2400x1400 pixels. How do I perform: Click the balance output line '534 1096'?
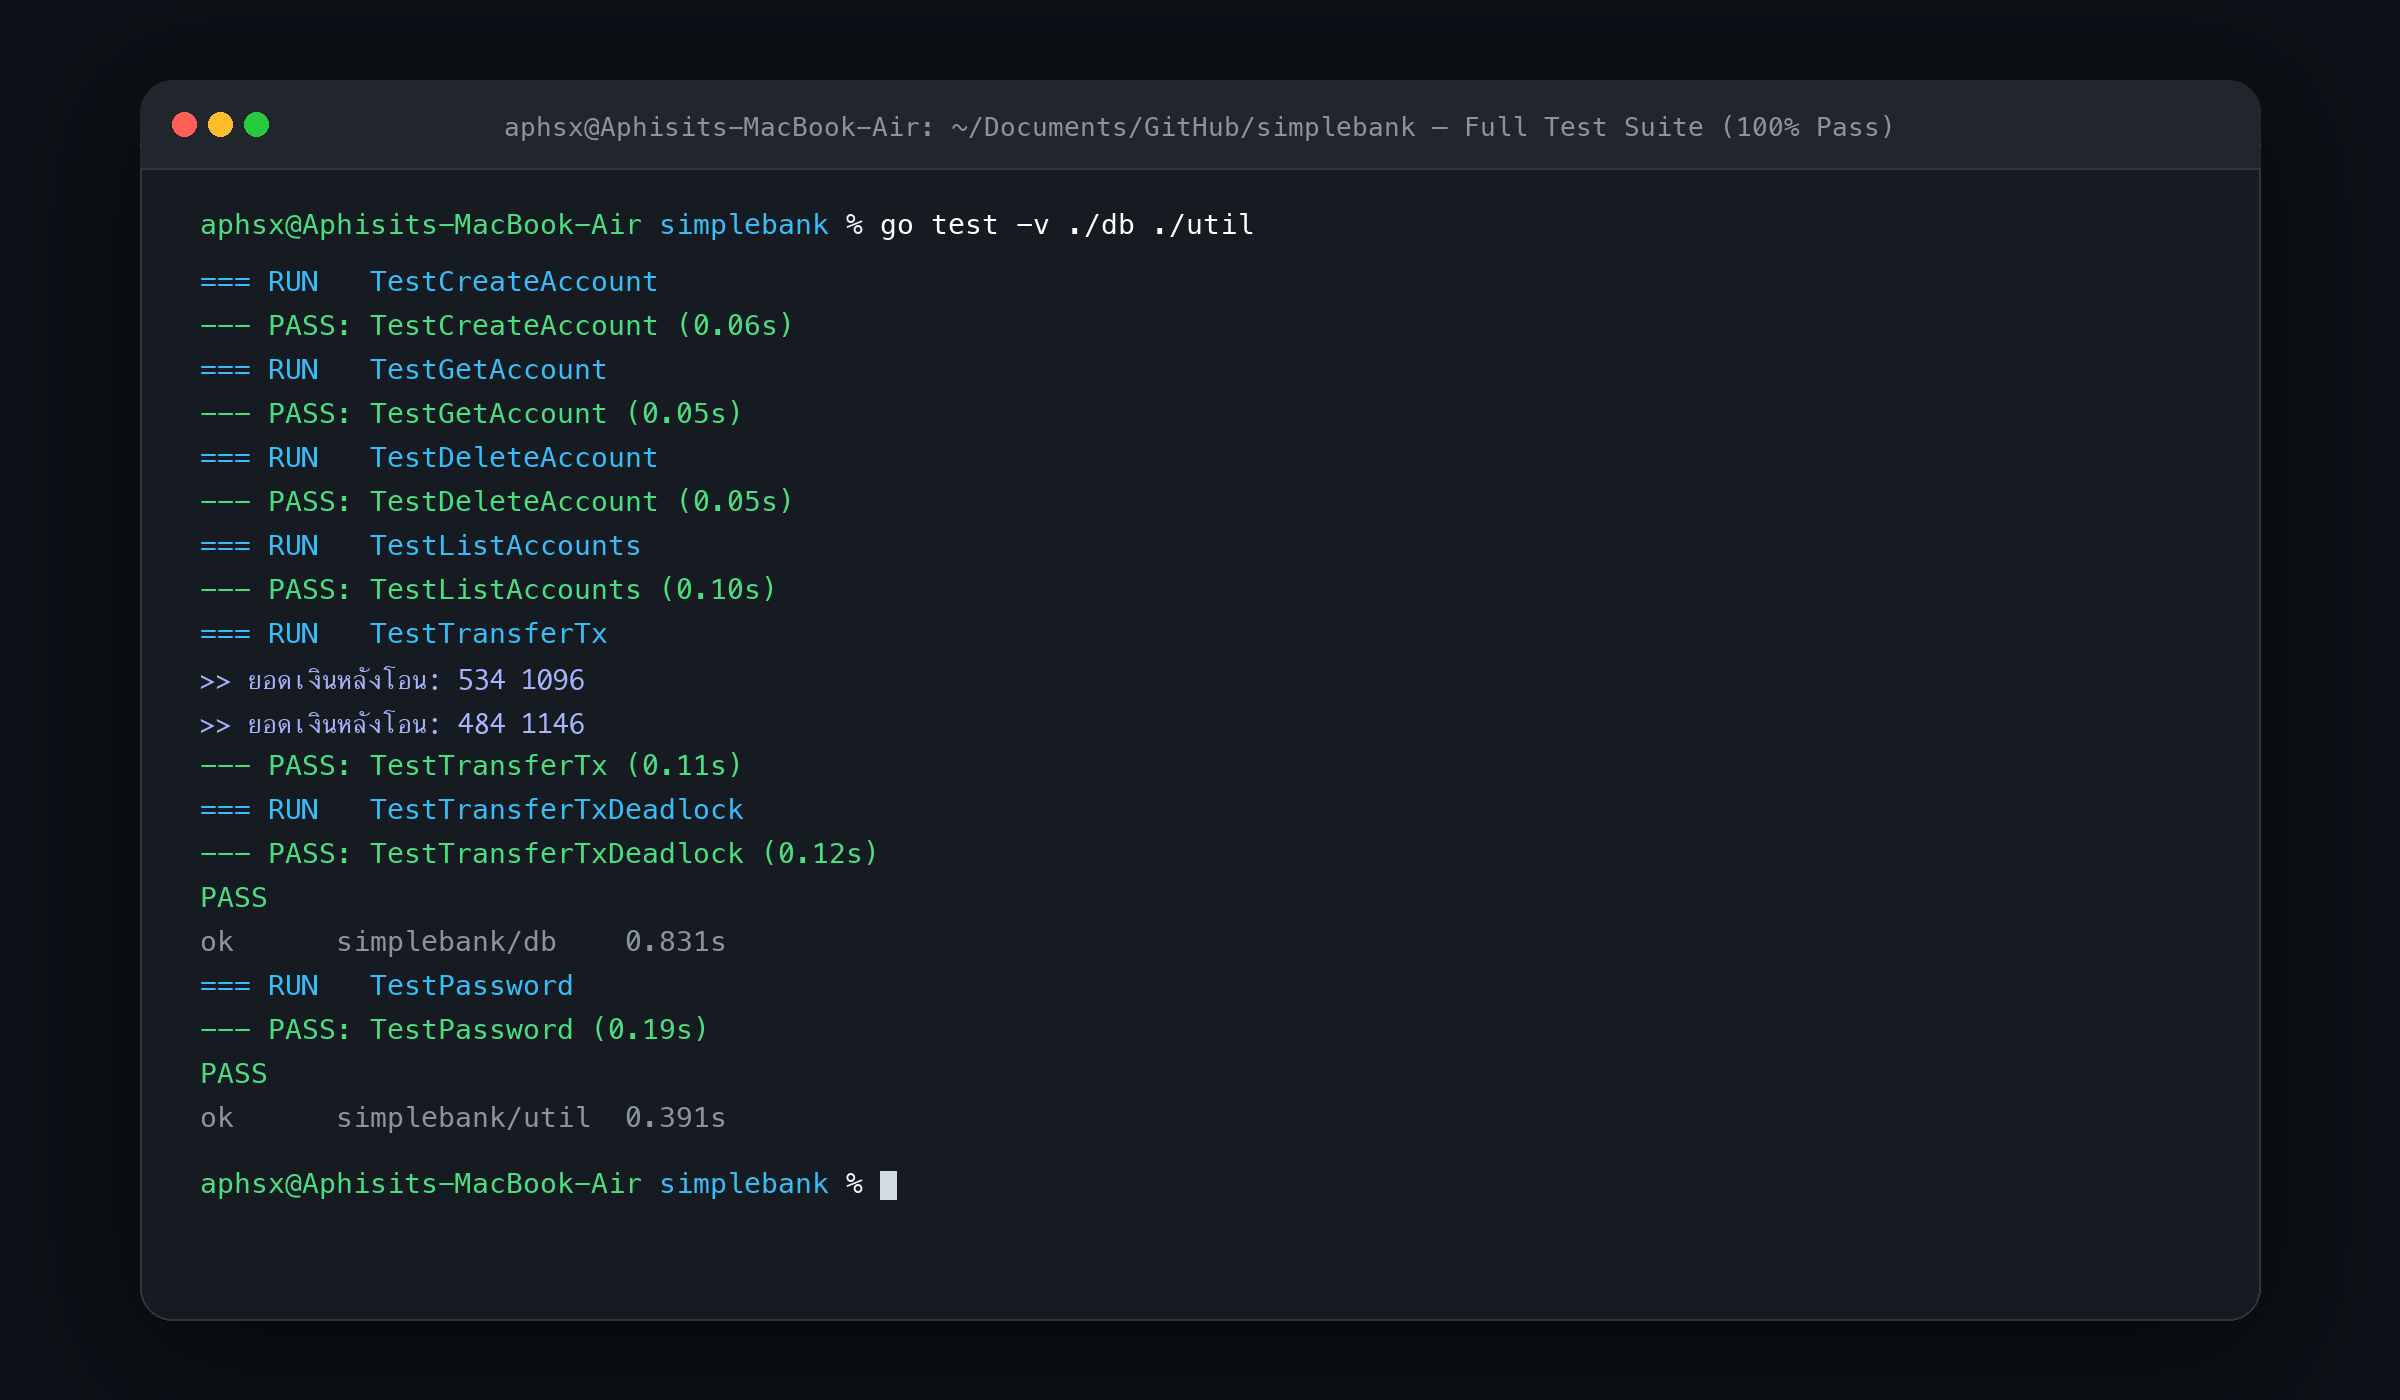coord(392,680)
